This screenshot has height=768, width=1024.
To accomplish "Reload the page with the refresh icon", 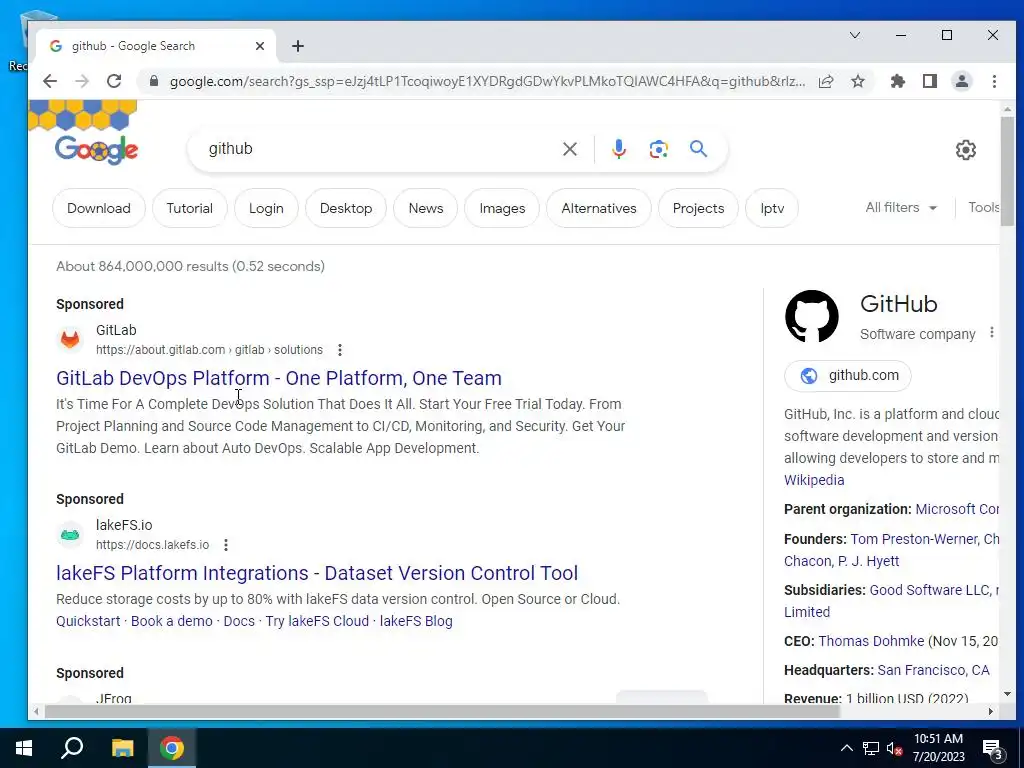I will point(114,81).
